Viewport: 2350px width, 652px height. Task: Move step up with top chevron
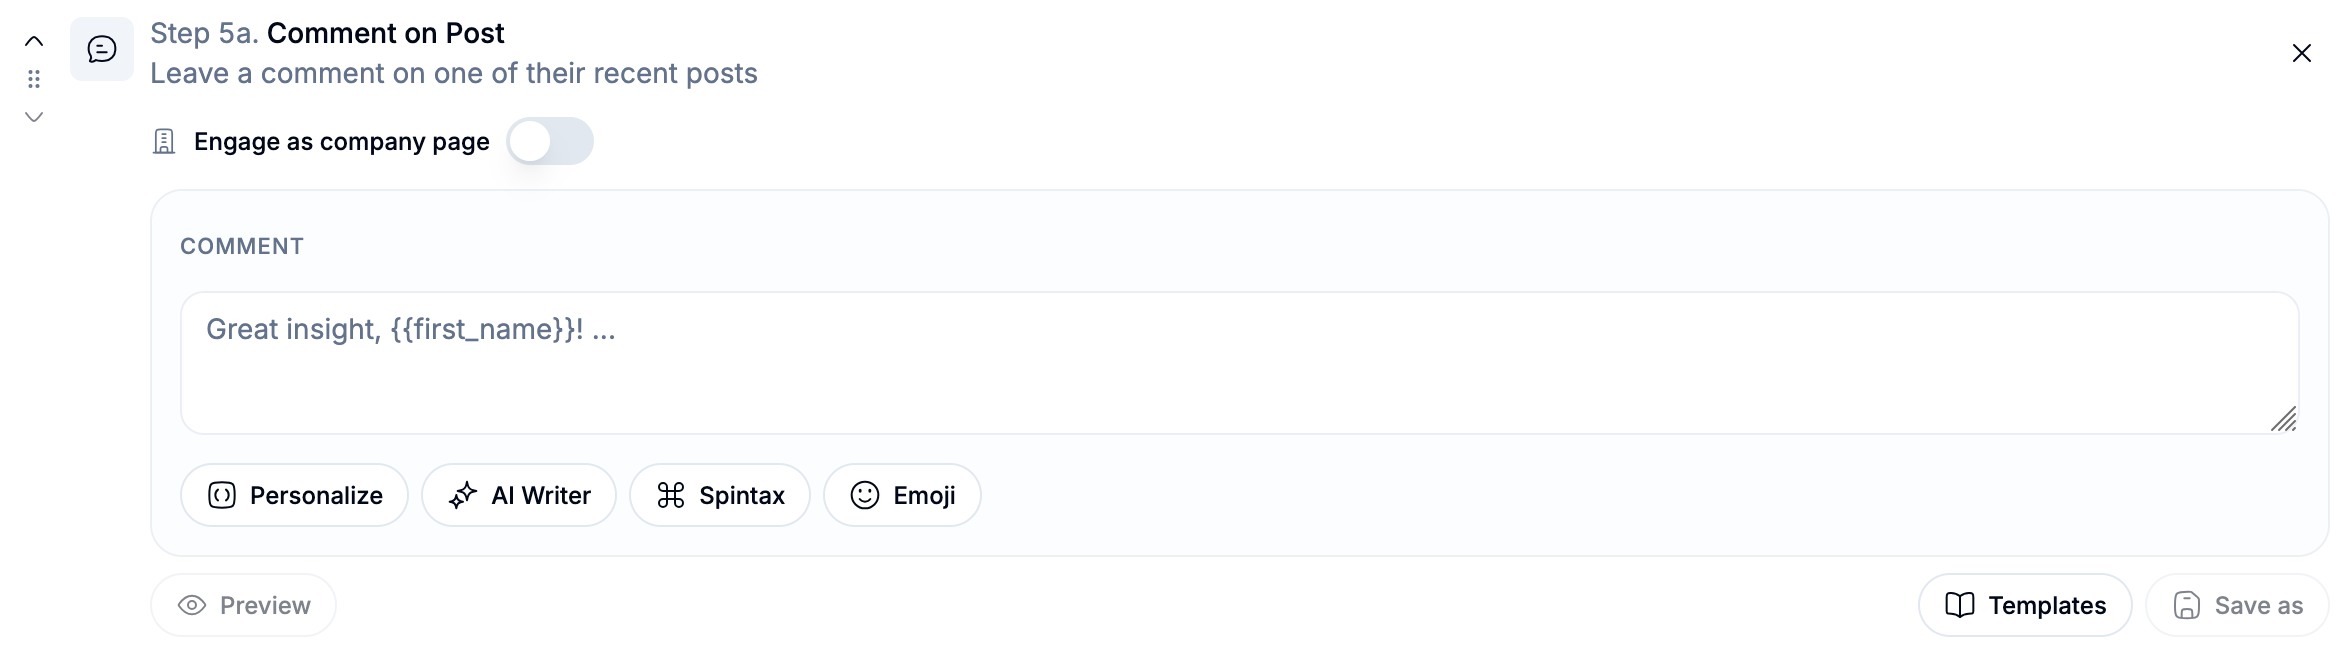[34, 41]
